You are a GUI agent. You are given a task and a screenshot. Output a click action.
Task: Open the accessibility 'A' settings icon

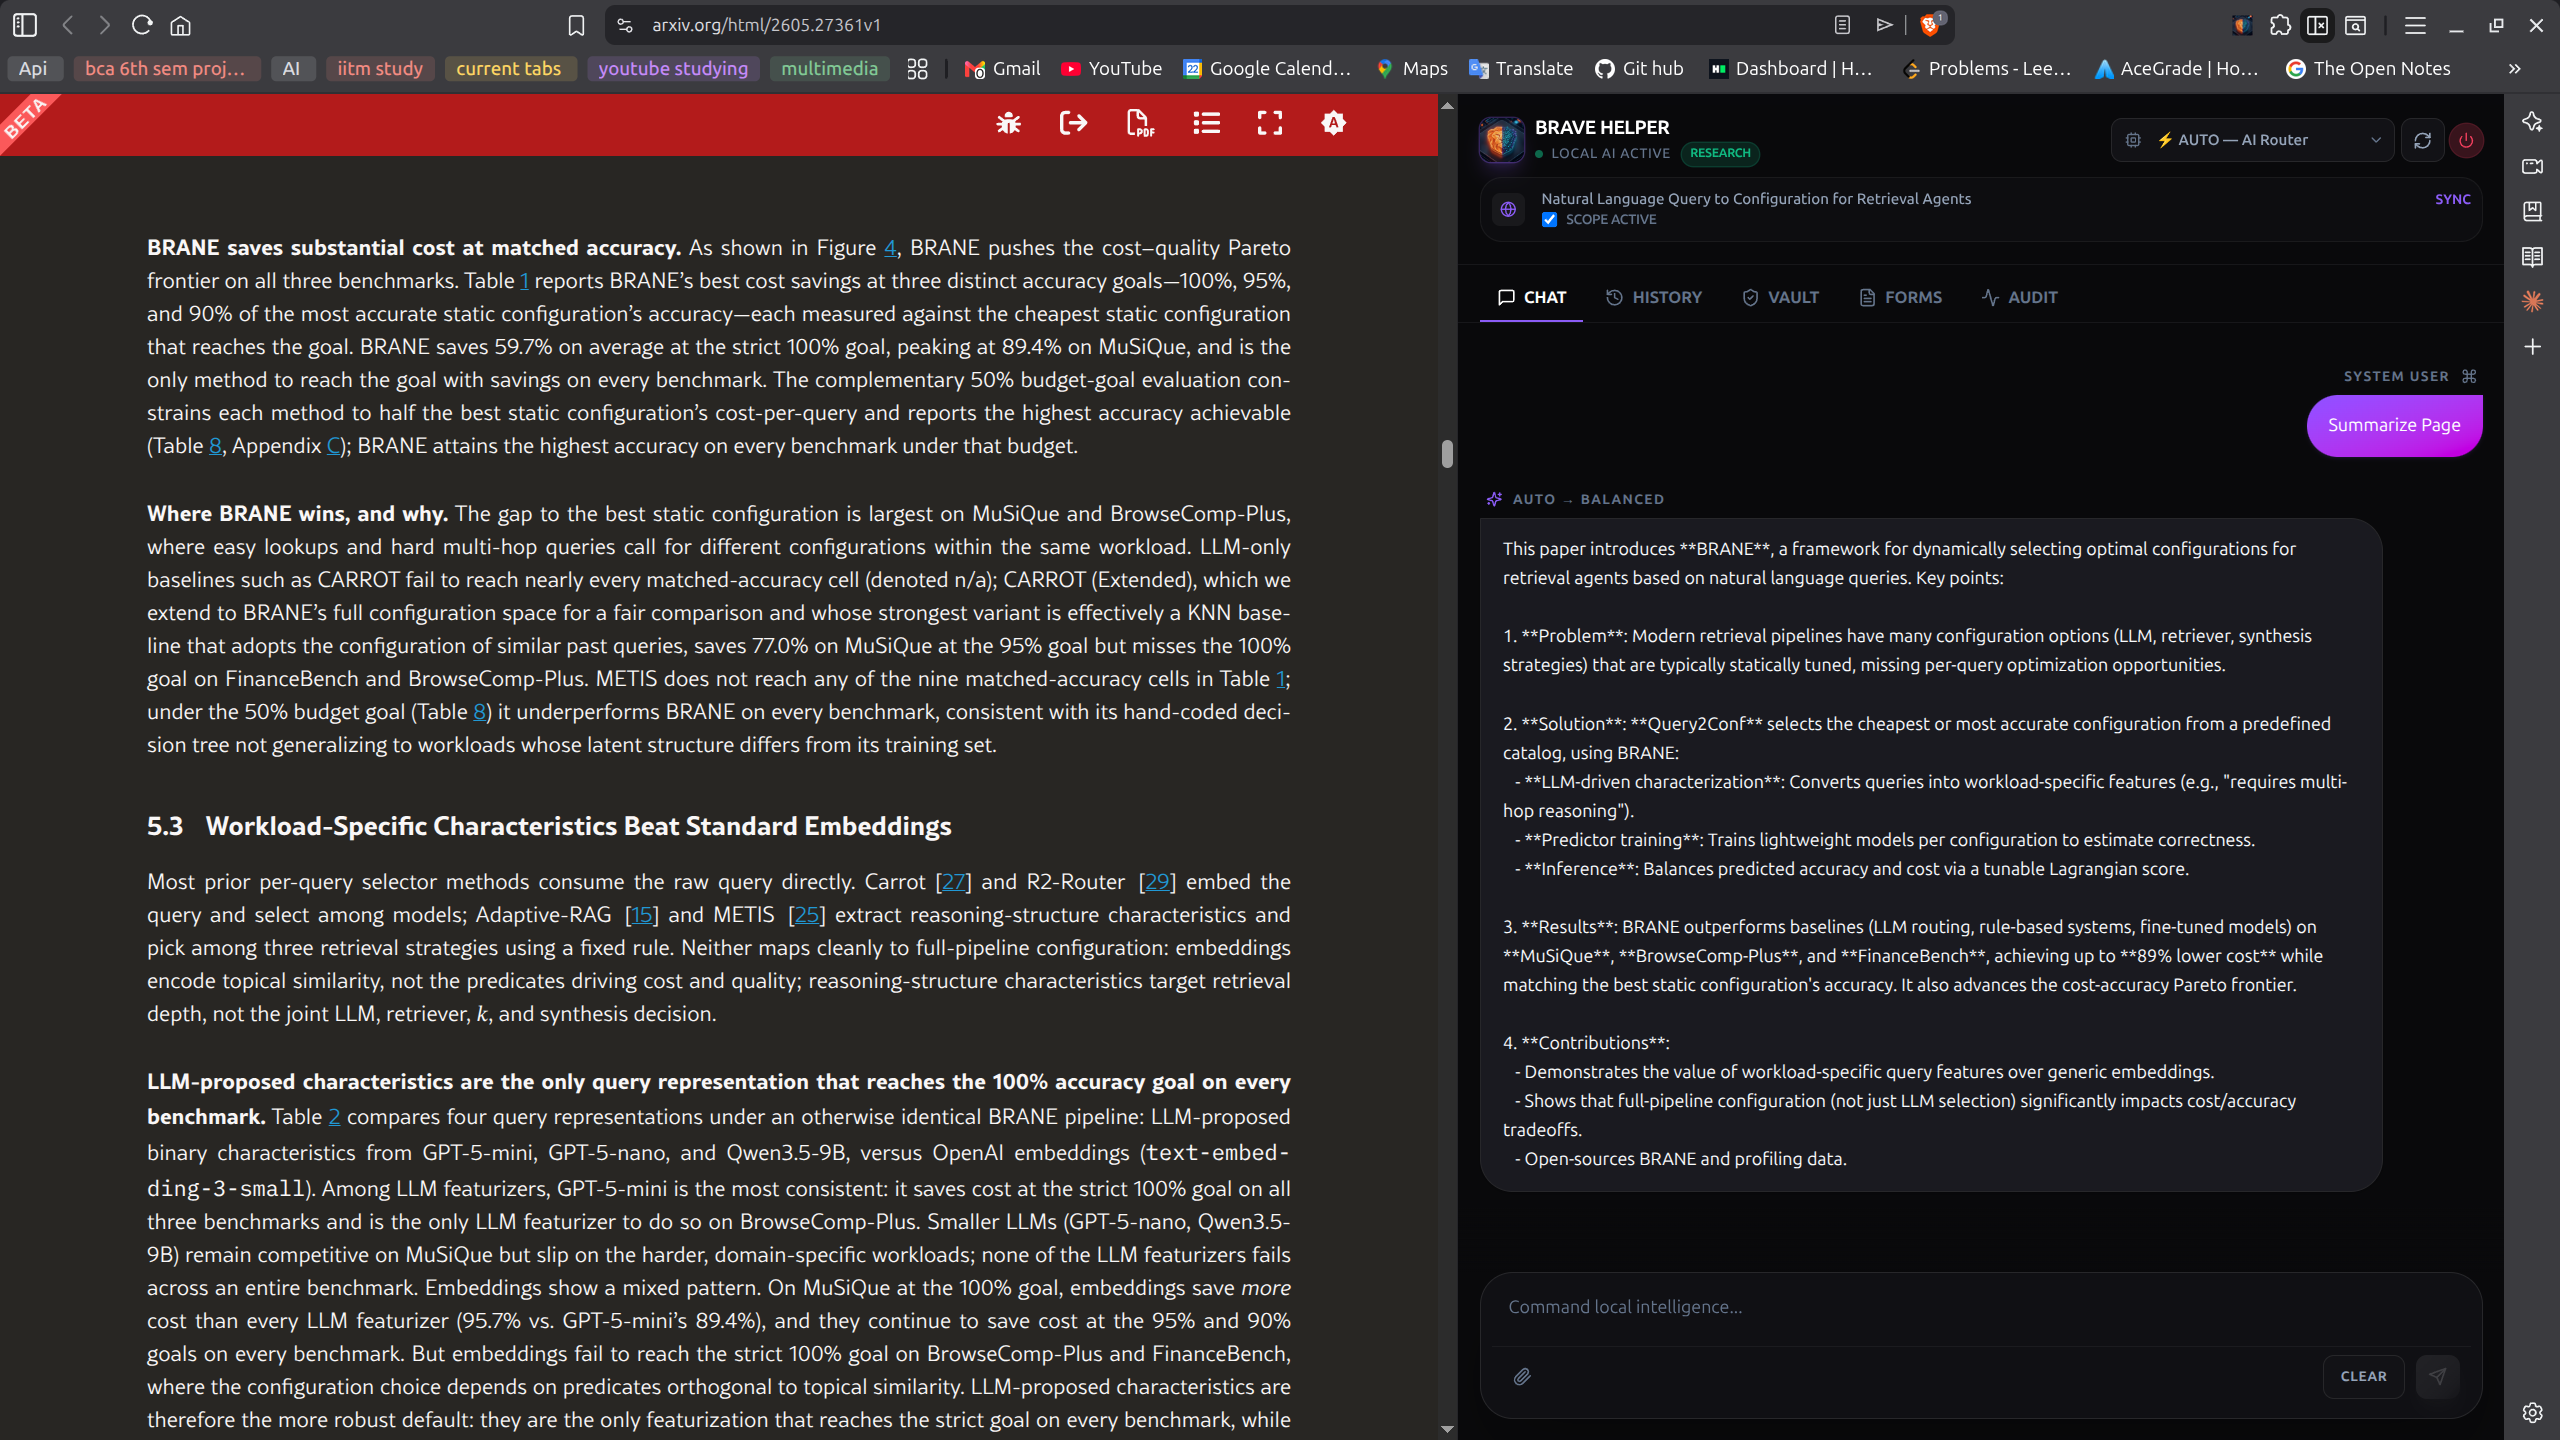[1333, 123]
